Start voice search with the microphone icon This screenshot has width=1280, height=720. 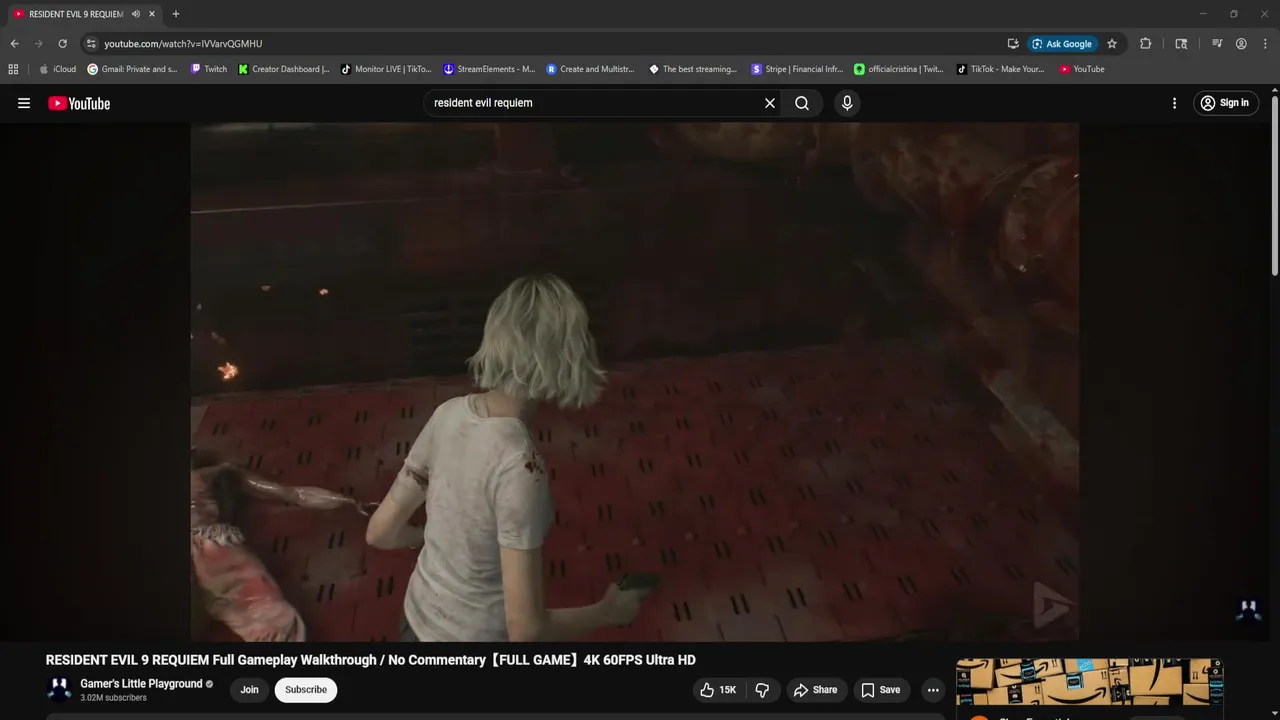click(x=847, y=103)
